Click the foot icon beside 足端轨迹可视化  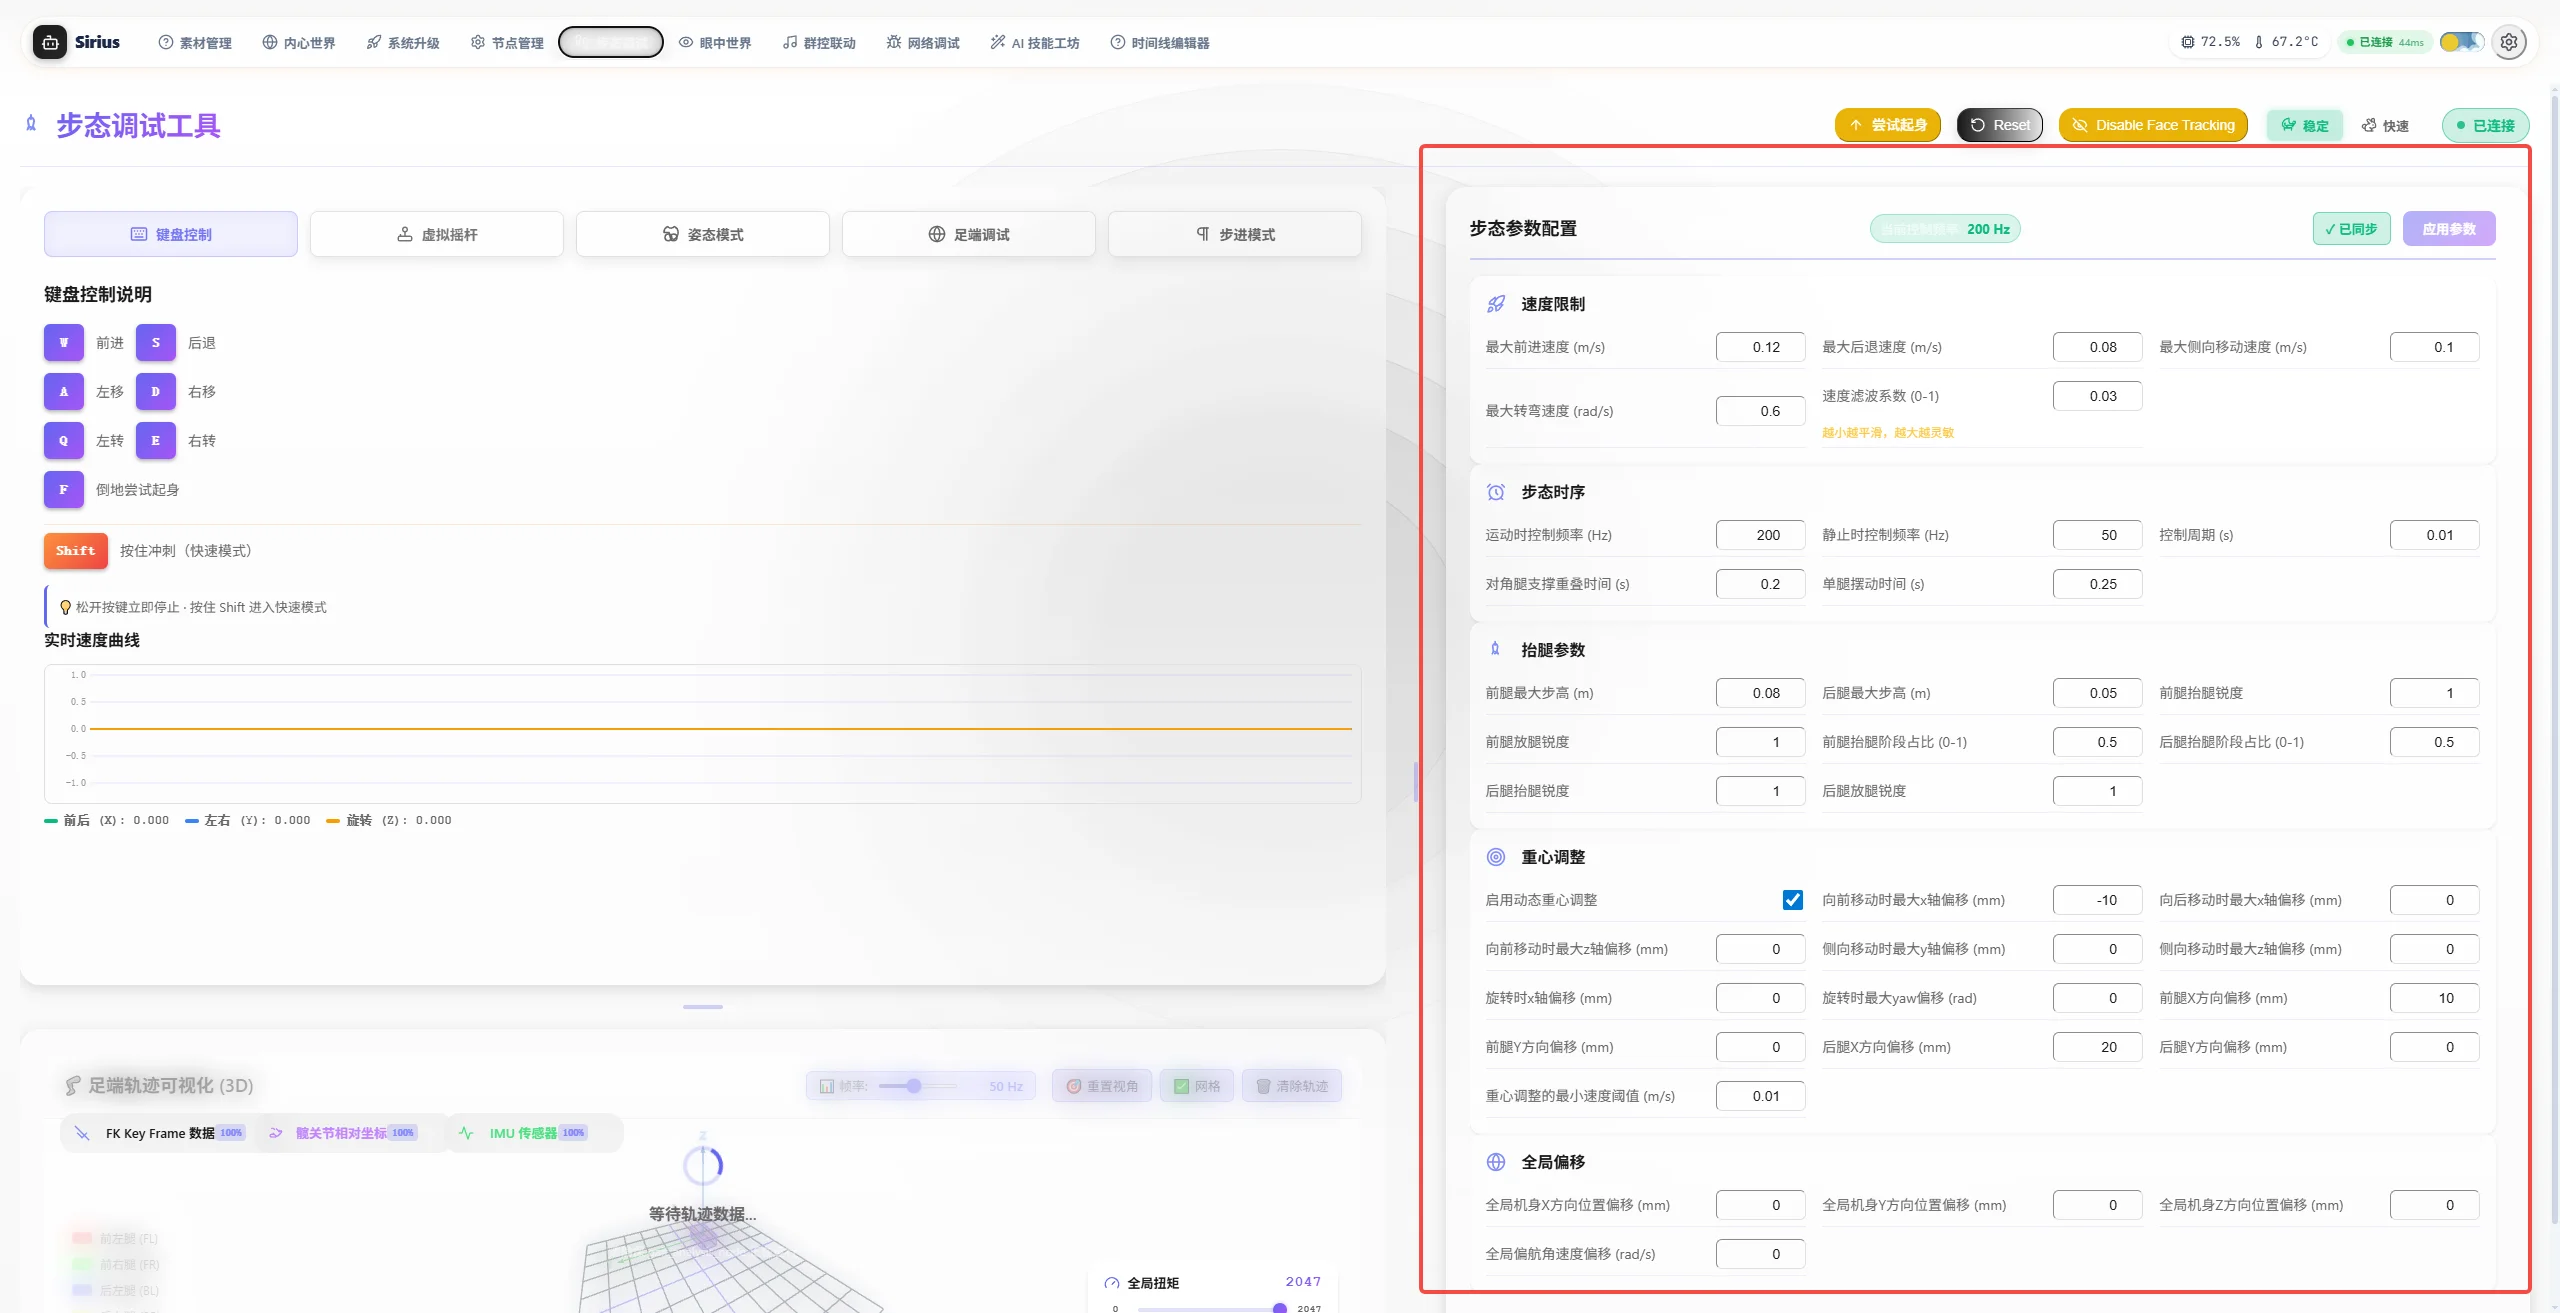point(72,1086)
